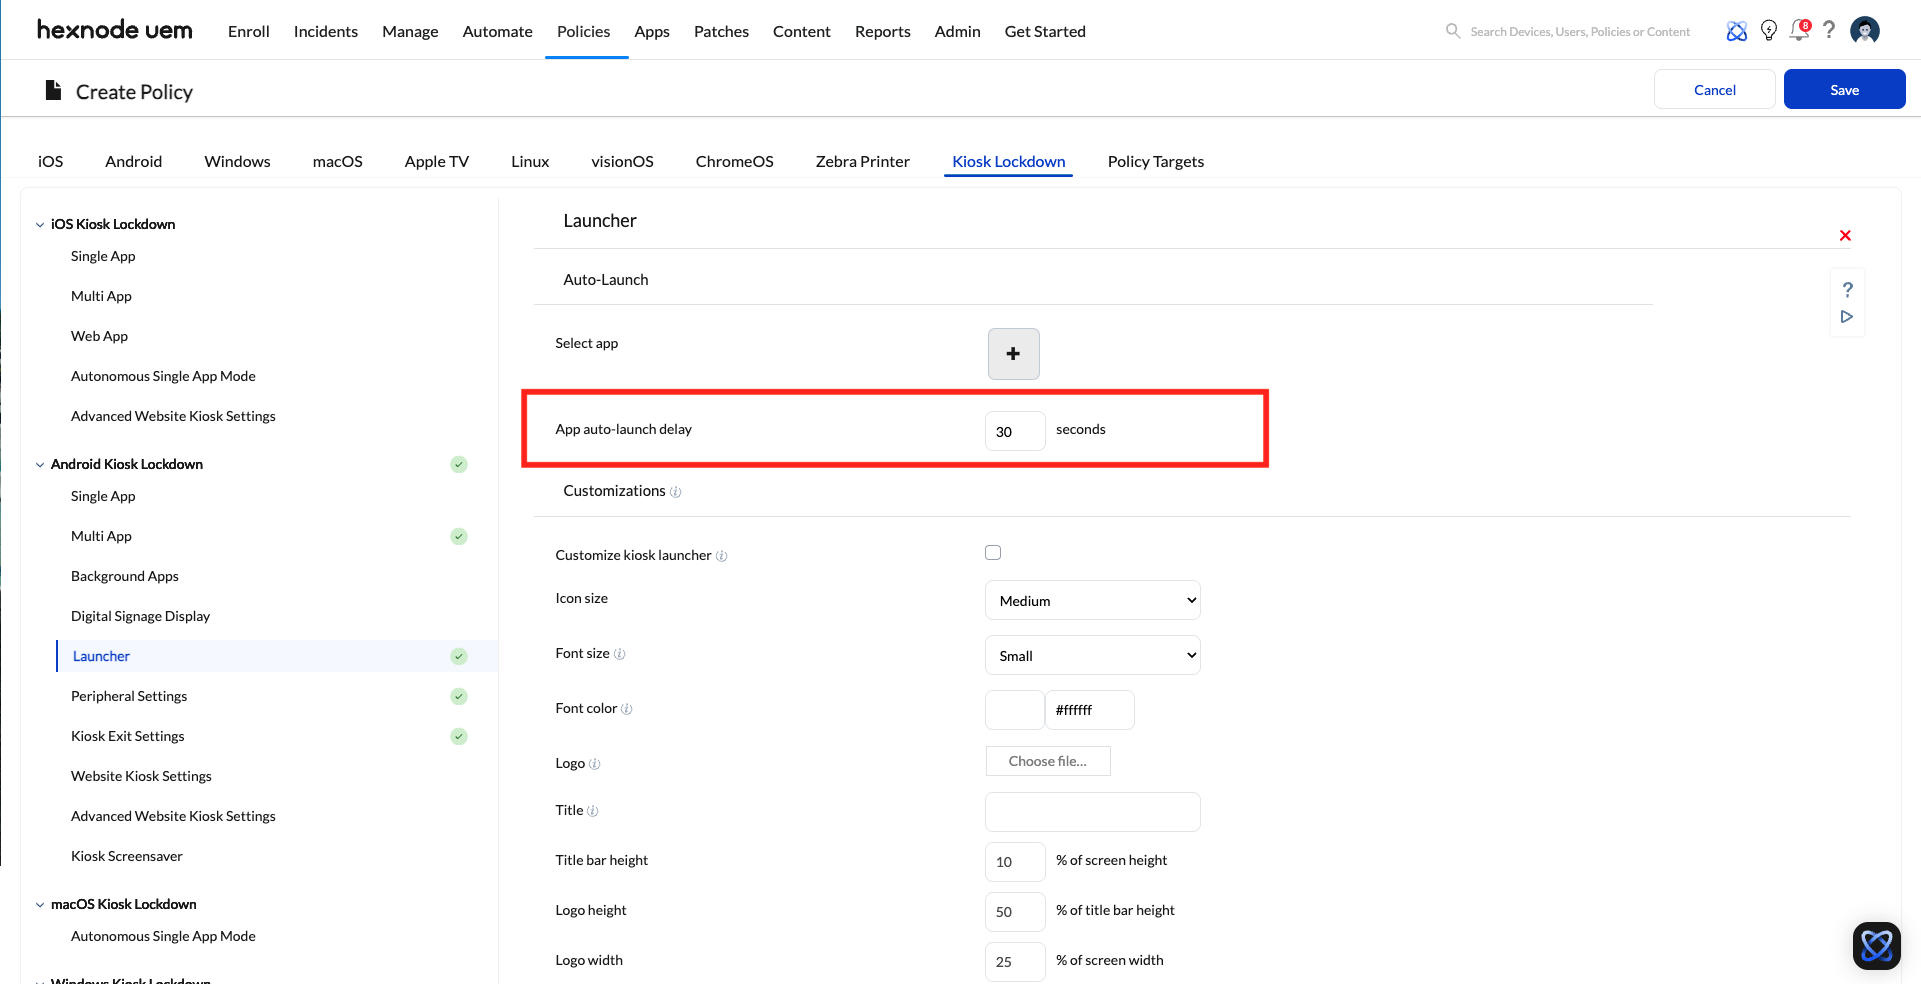
Task: Open help question mark beside Launcher panel
Action: 1848,289
